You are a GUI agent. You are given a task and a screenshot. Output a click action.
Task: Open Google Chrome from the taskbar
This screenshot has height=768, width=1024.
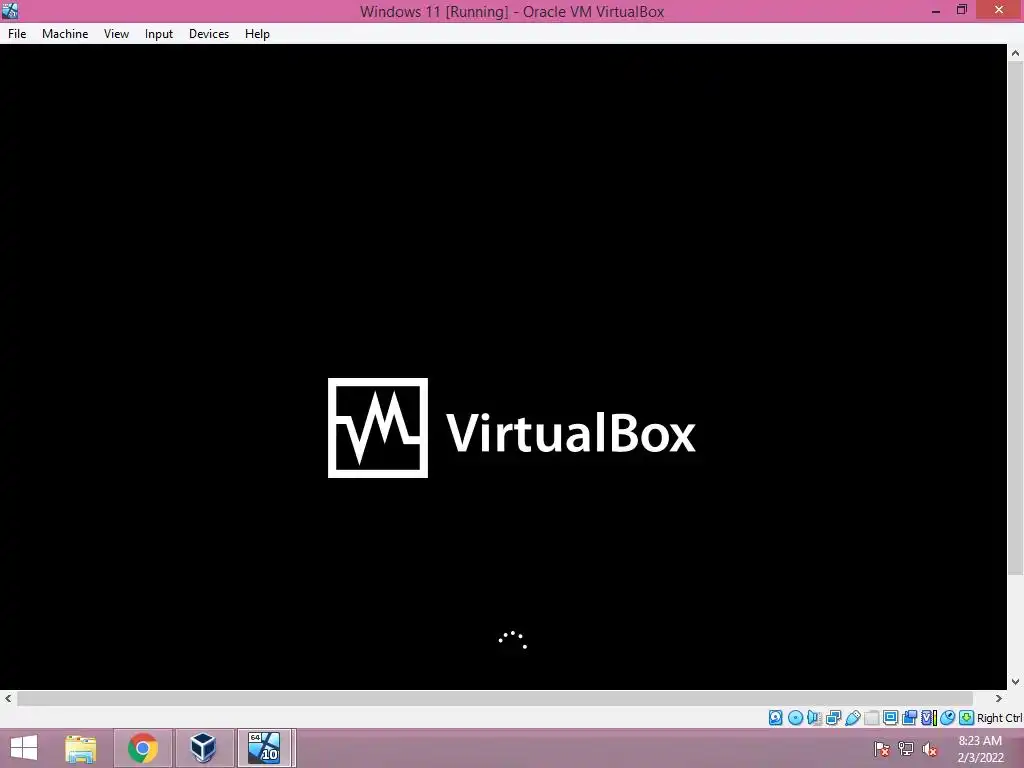[143, 748]
